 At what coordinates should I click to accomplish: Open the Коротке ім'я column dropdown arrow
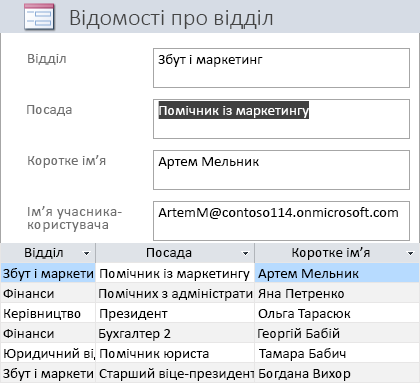[x=411, y=254]
